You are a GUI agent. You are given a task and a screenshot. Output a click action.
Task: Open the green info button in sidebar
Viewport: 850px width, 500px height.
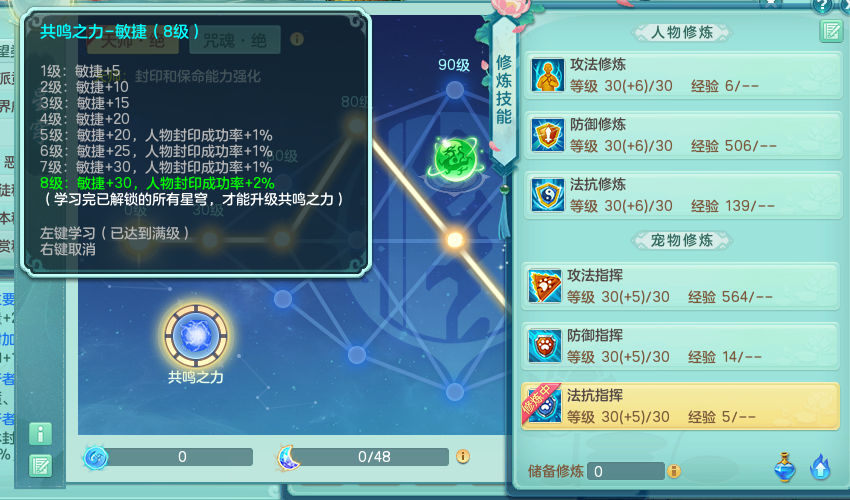pos(41,434)
